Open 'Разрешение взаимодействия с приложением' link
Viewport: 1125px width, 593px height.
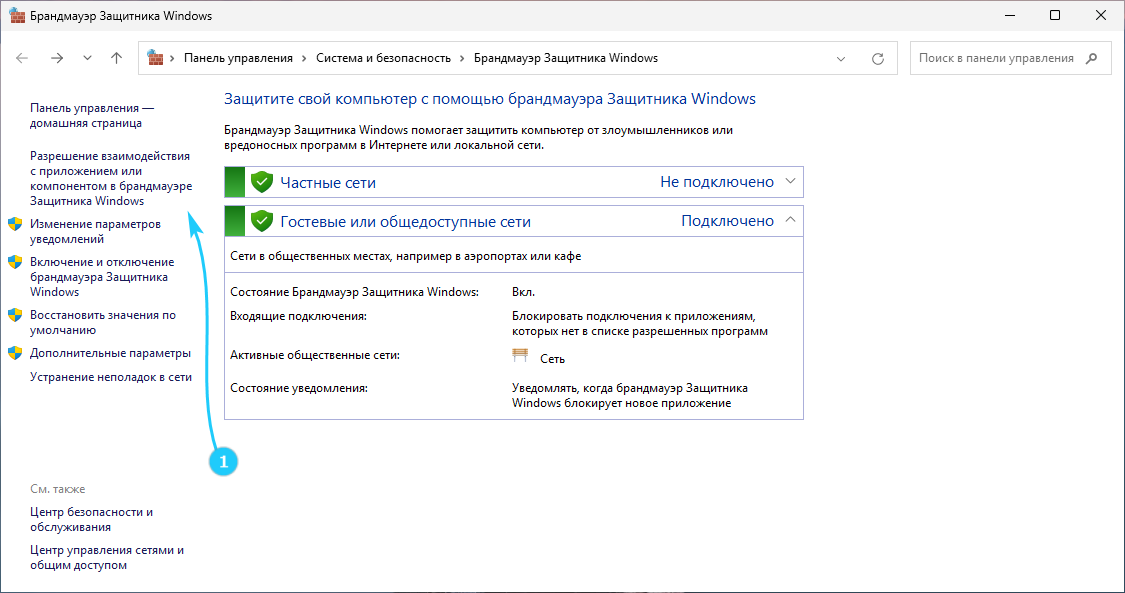pyautogui.click(x=111, y=179)
